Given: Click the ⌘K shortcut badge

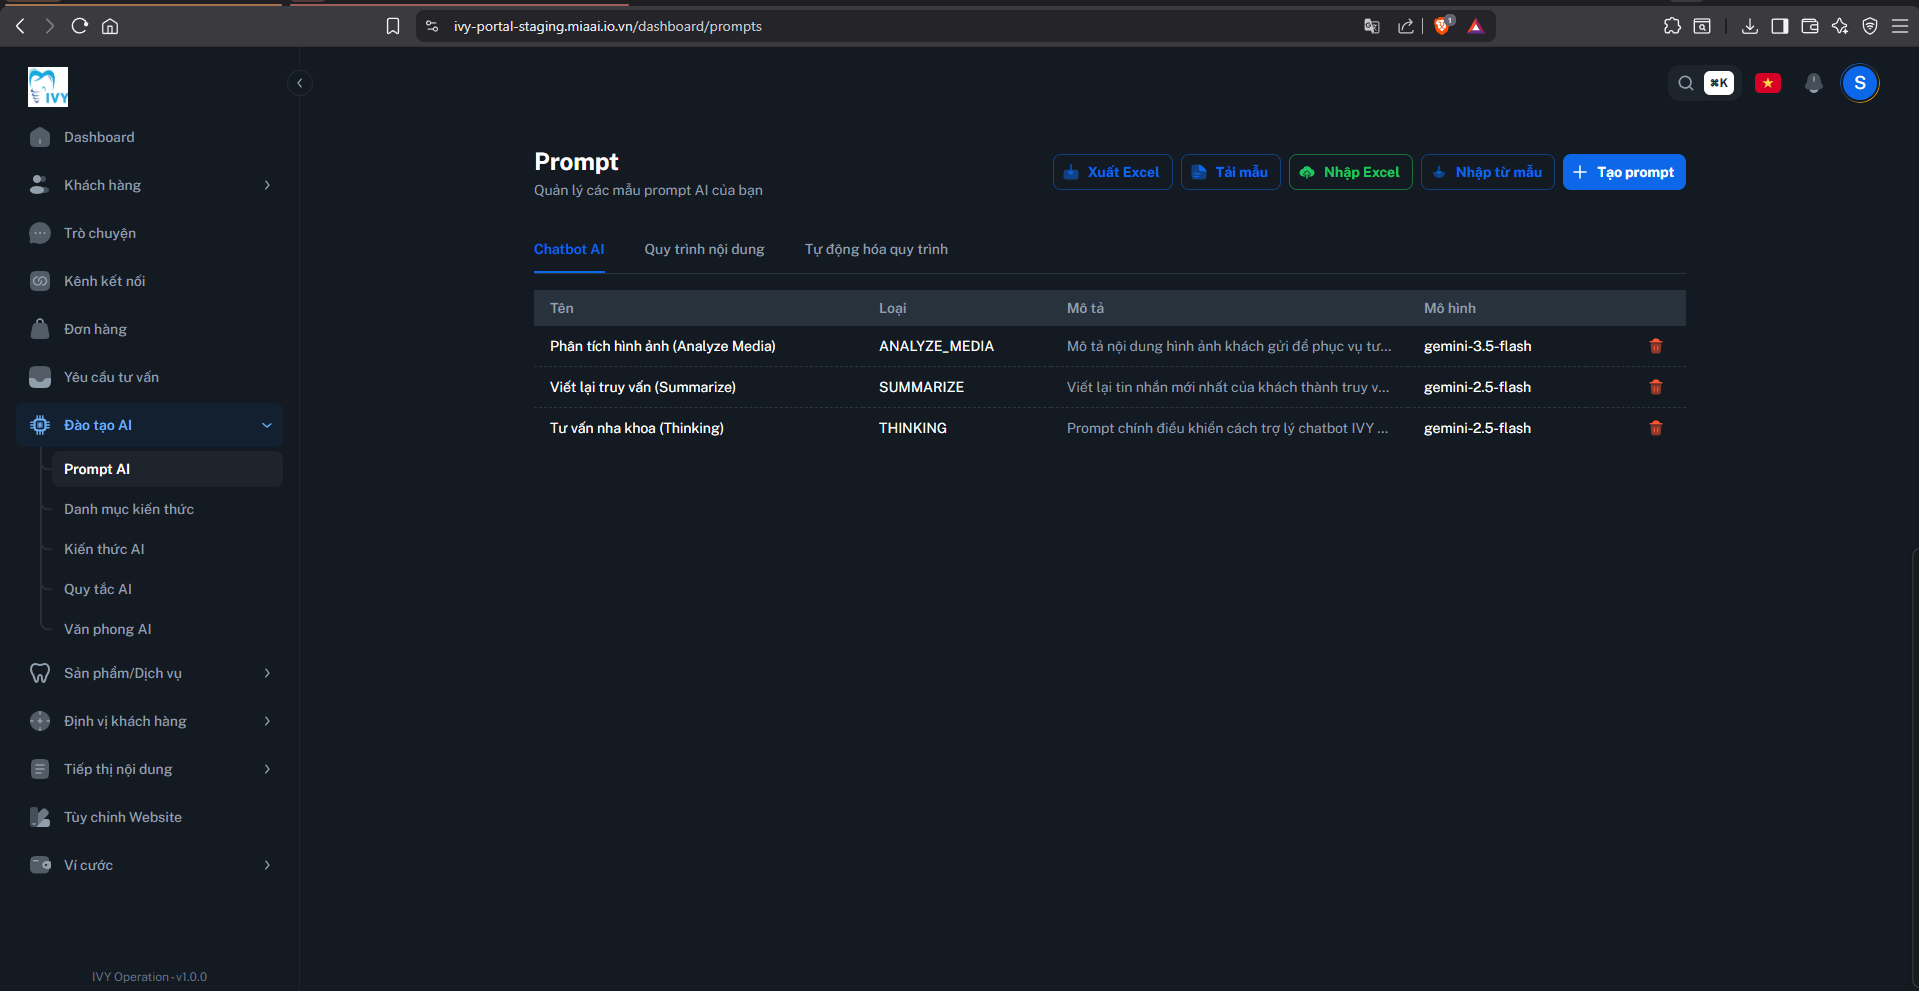Looking at the screenshot, I should click(x=1719, y=83).
